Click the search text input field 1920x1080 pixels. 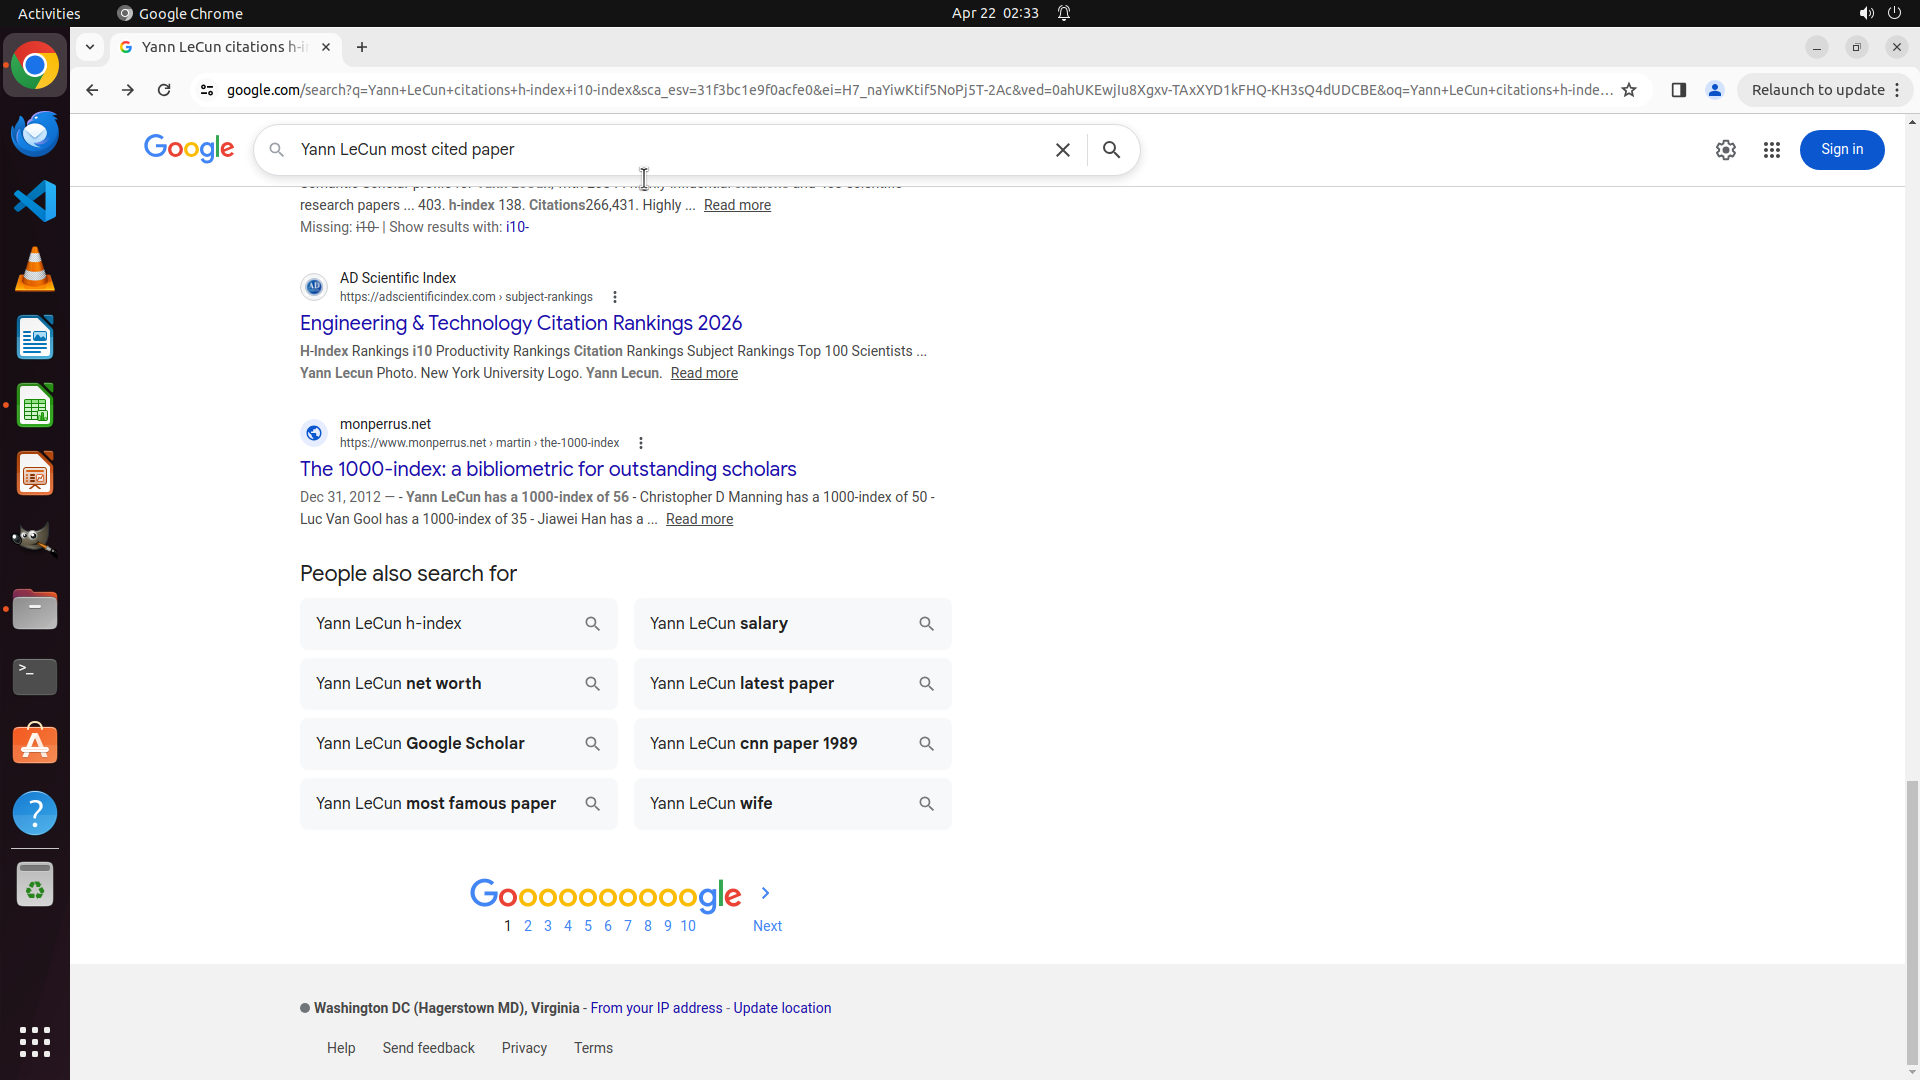(660, 150)
